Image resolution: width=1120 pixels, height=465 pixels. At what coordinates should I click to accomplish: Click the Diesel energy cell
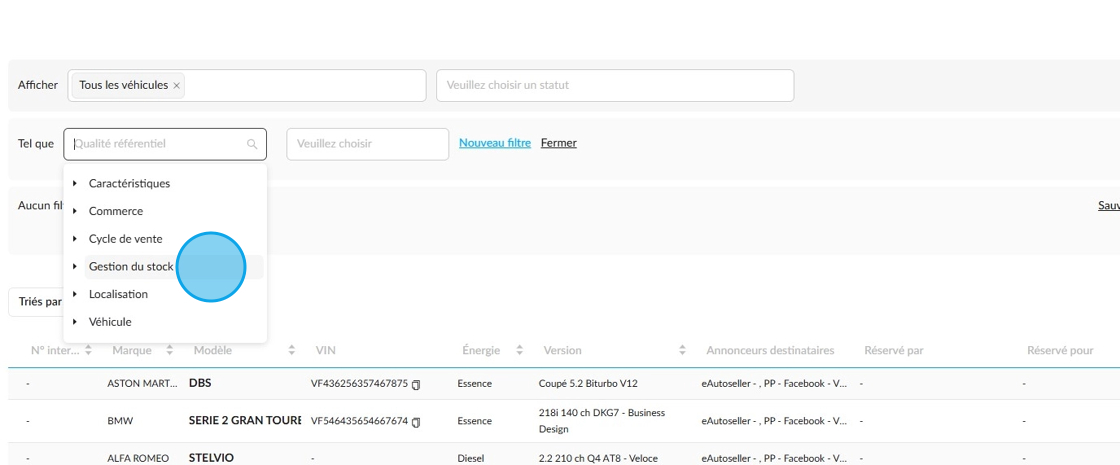[x=471, y=459]
